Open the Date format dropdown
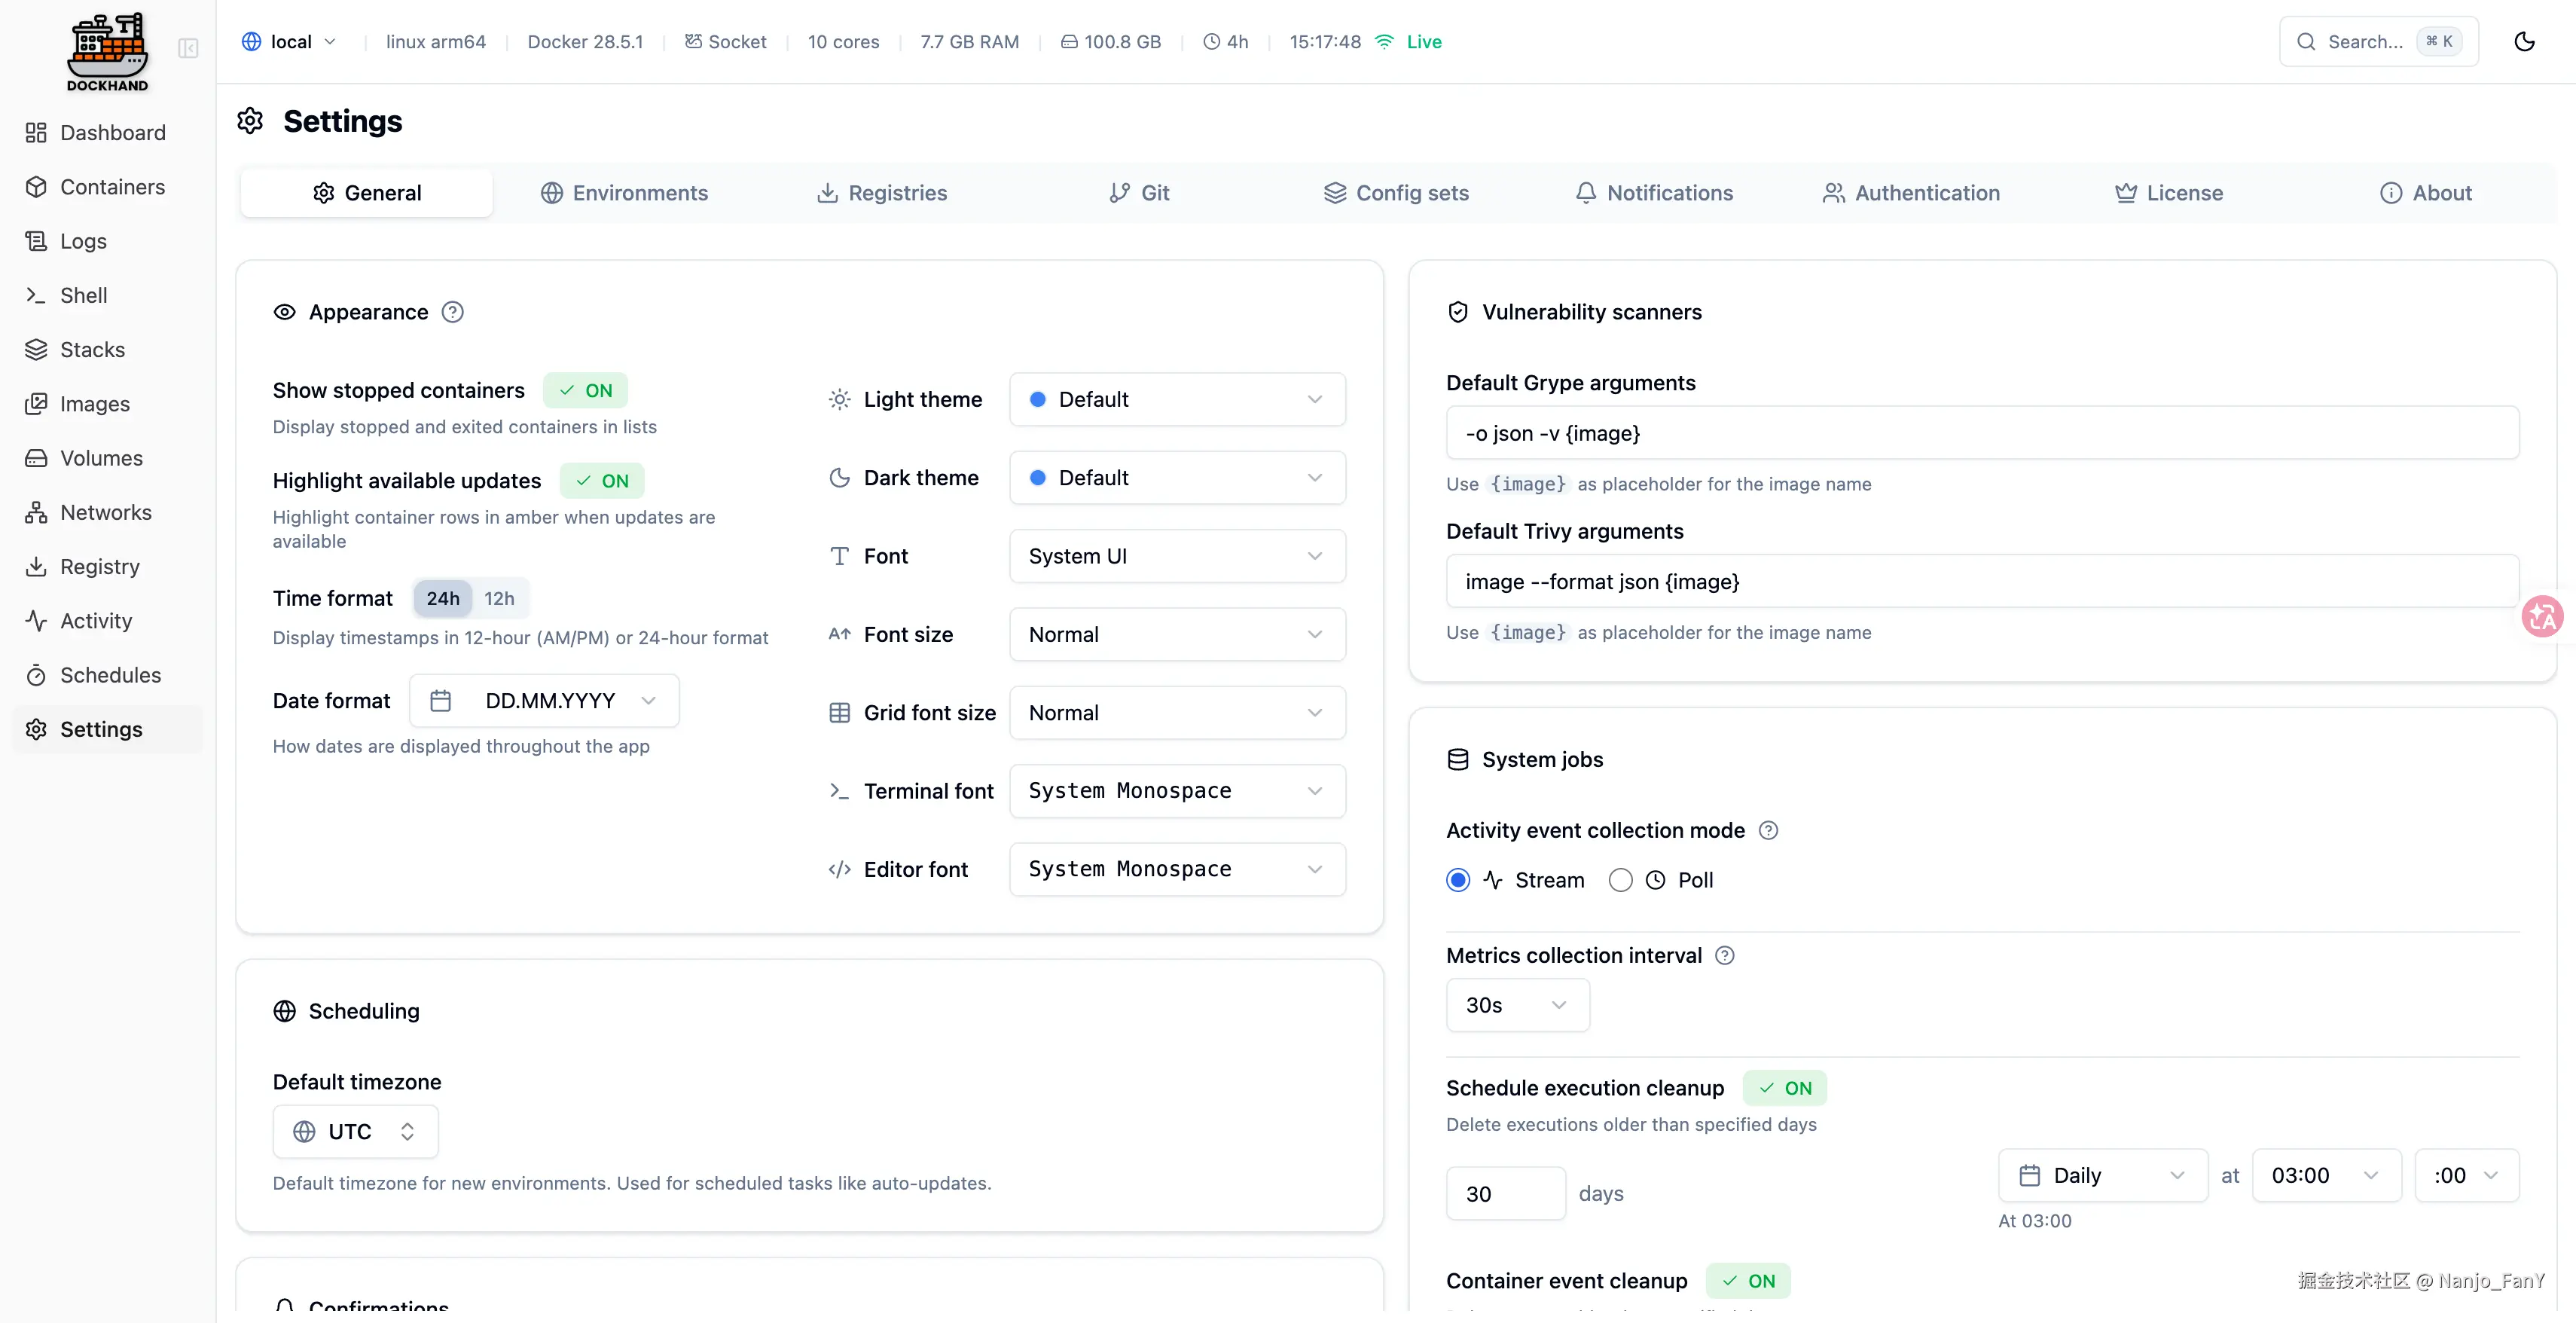 544,701
